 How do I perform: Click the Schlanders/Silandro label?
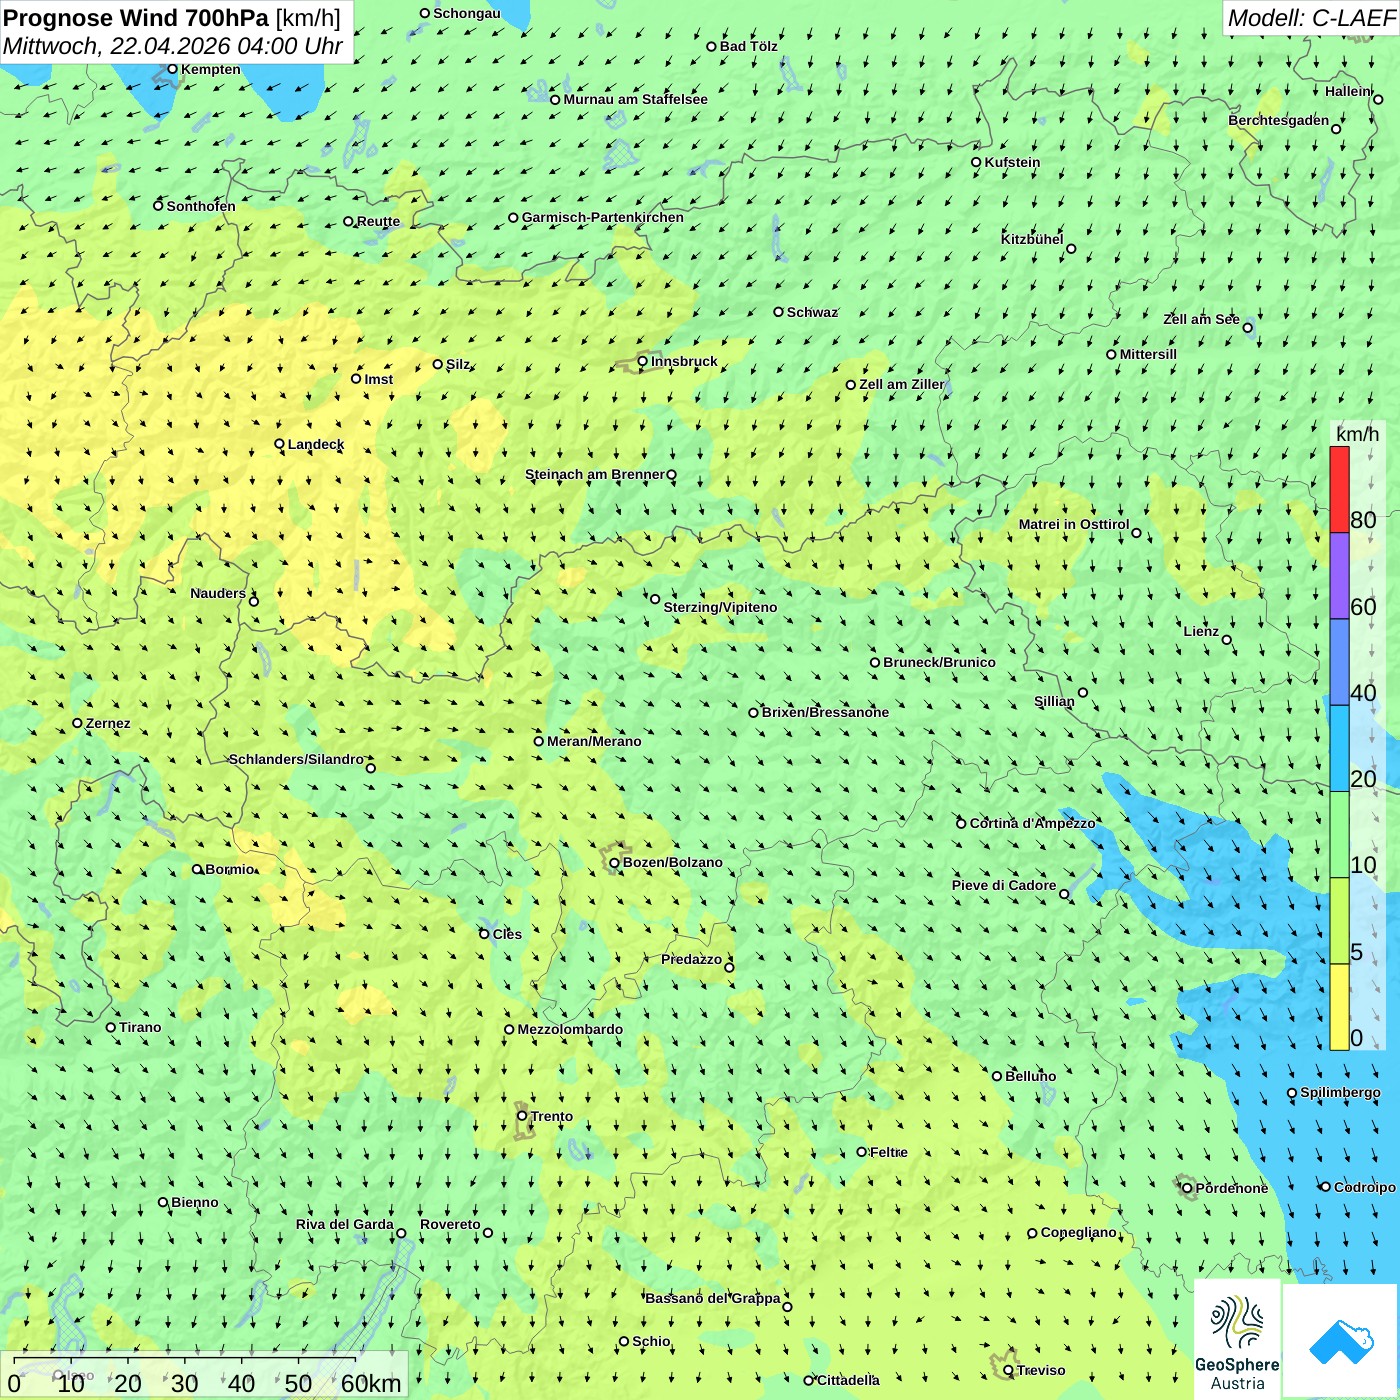[296, 759]
